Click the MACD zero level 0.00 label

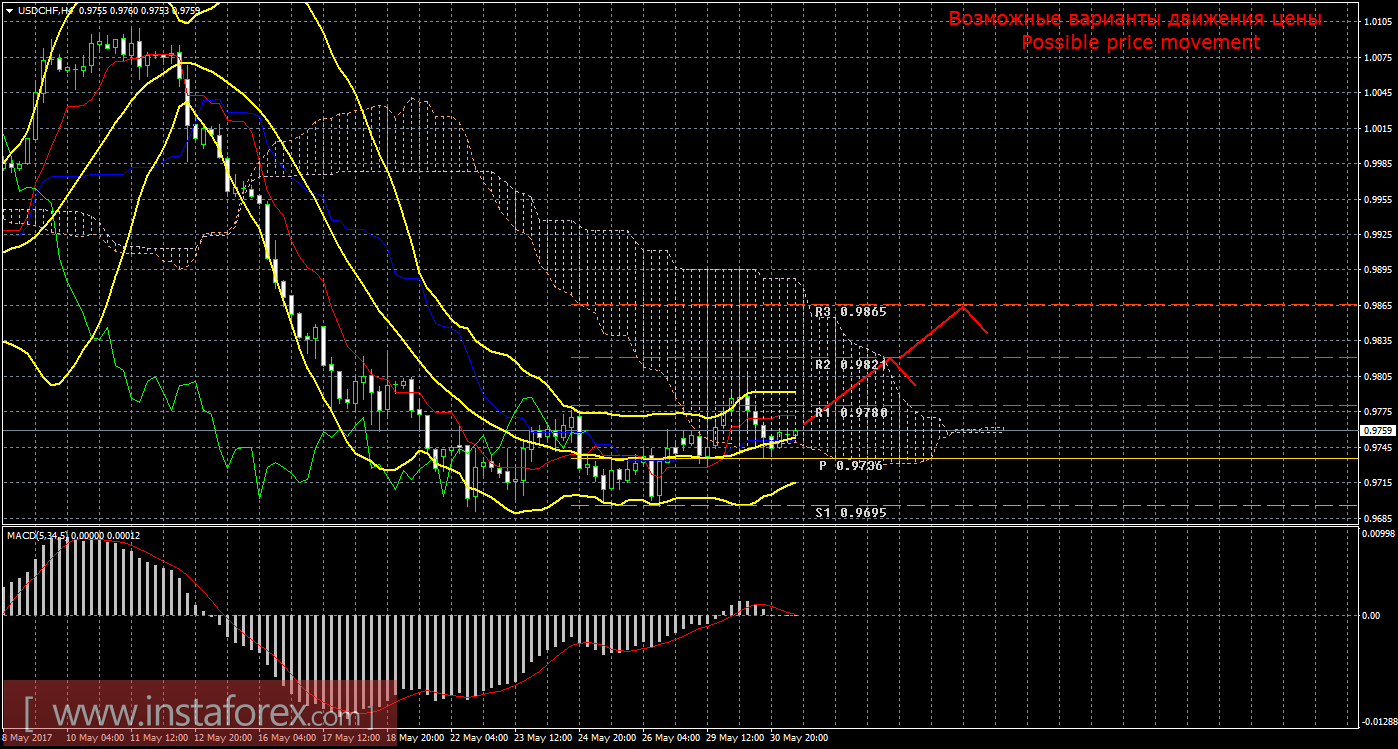1371,615
